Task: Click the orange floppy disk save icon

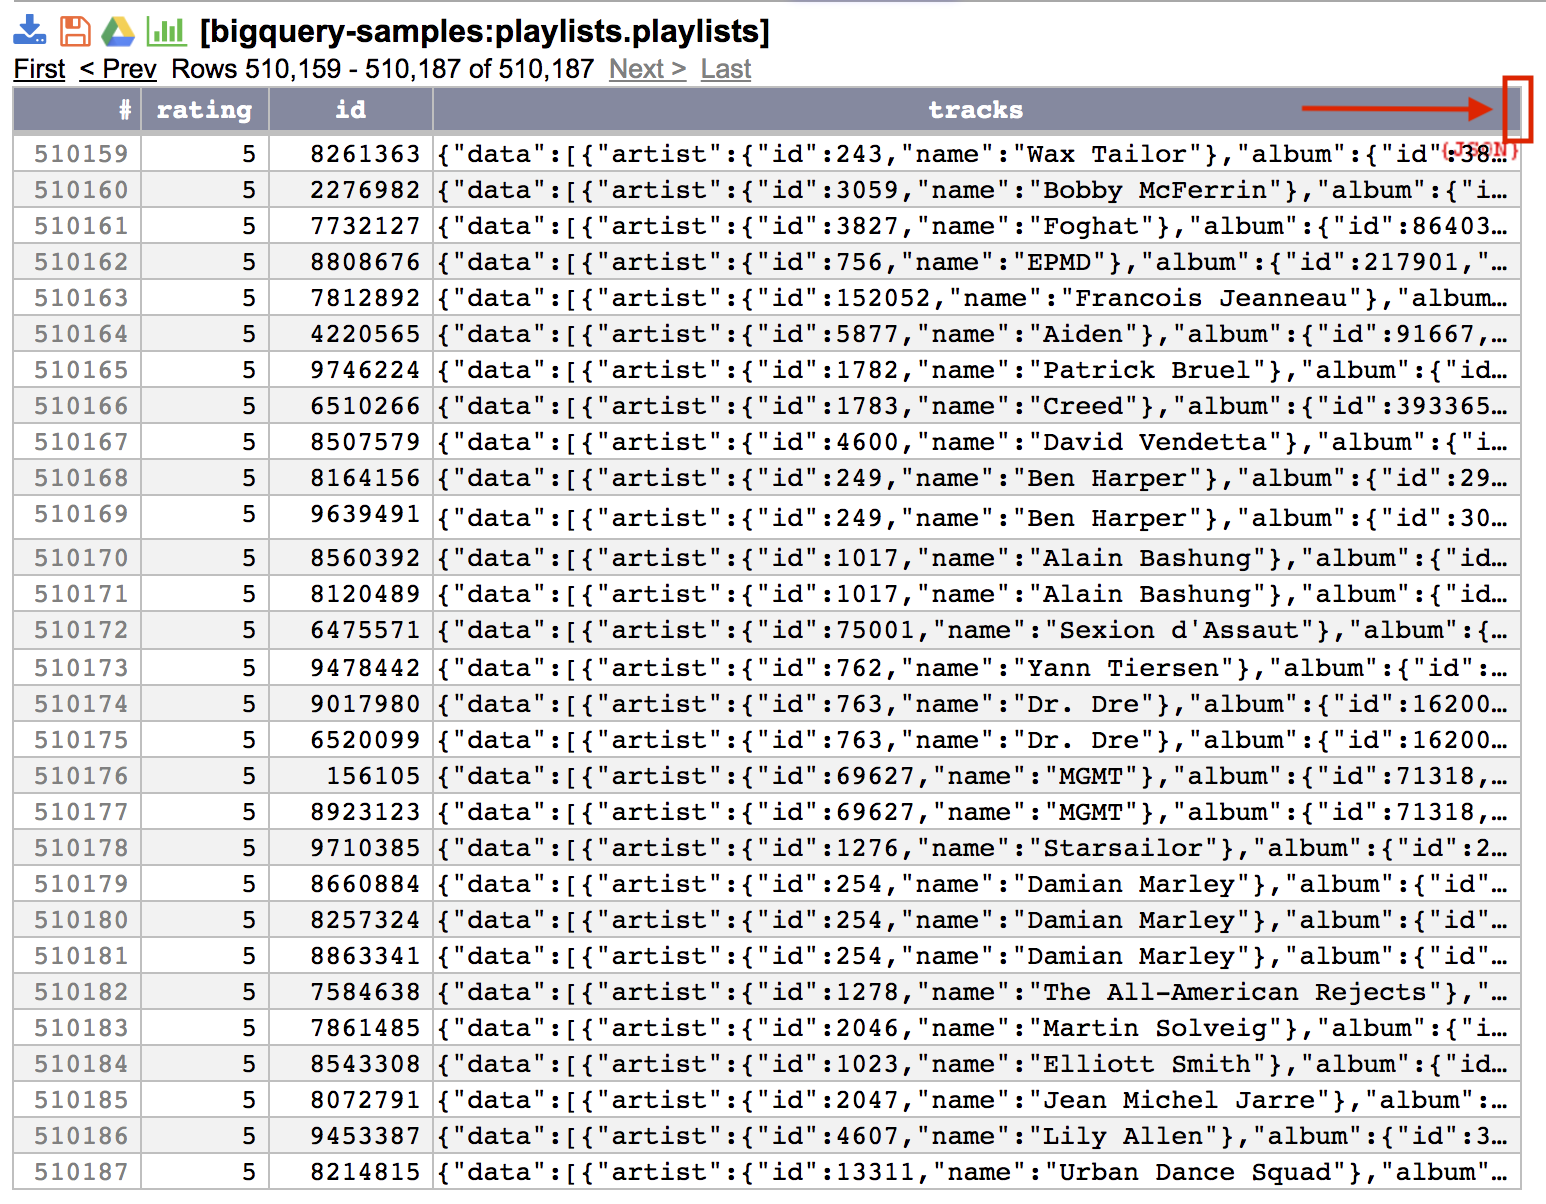Action: [x=75, y=31]
